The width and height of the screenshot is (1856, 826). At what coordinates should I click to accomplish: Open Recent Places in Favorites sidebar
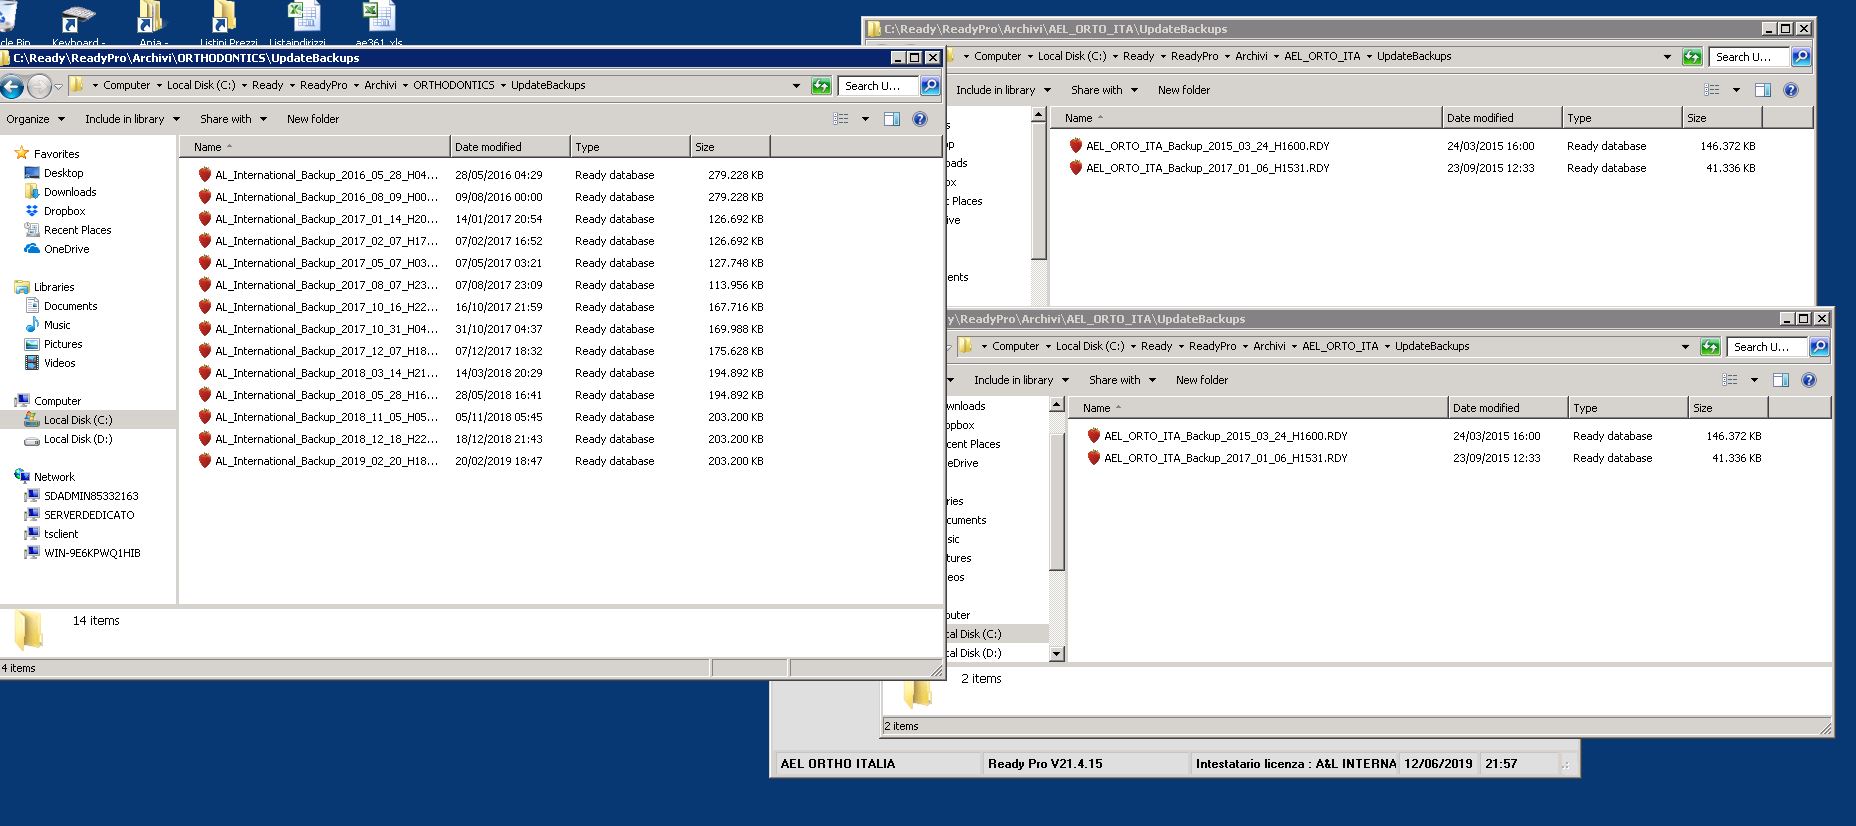pos(77,230)
